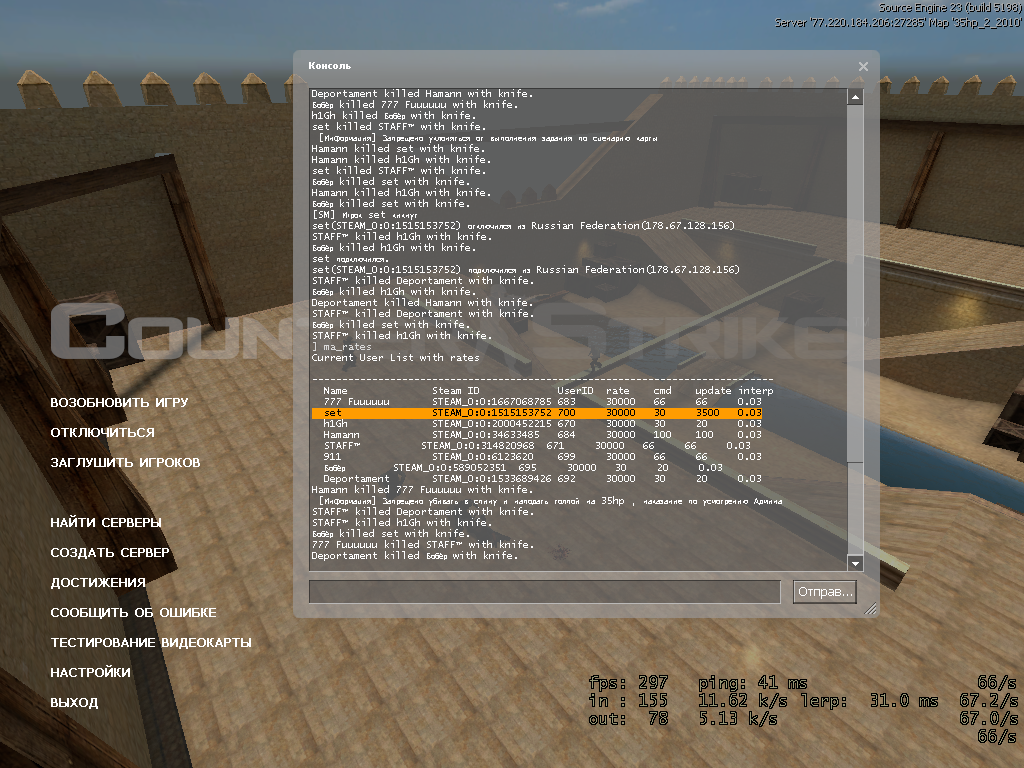This screenshot has height=768, width=1024.
Task: Open НАСТРОЙКИ settings
Action: coord(90,673)
